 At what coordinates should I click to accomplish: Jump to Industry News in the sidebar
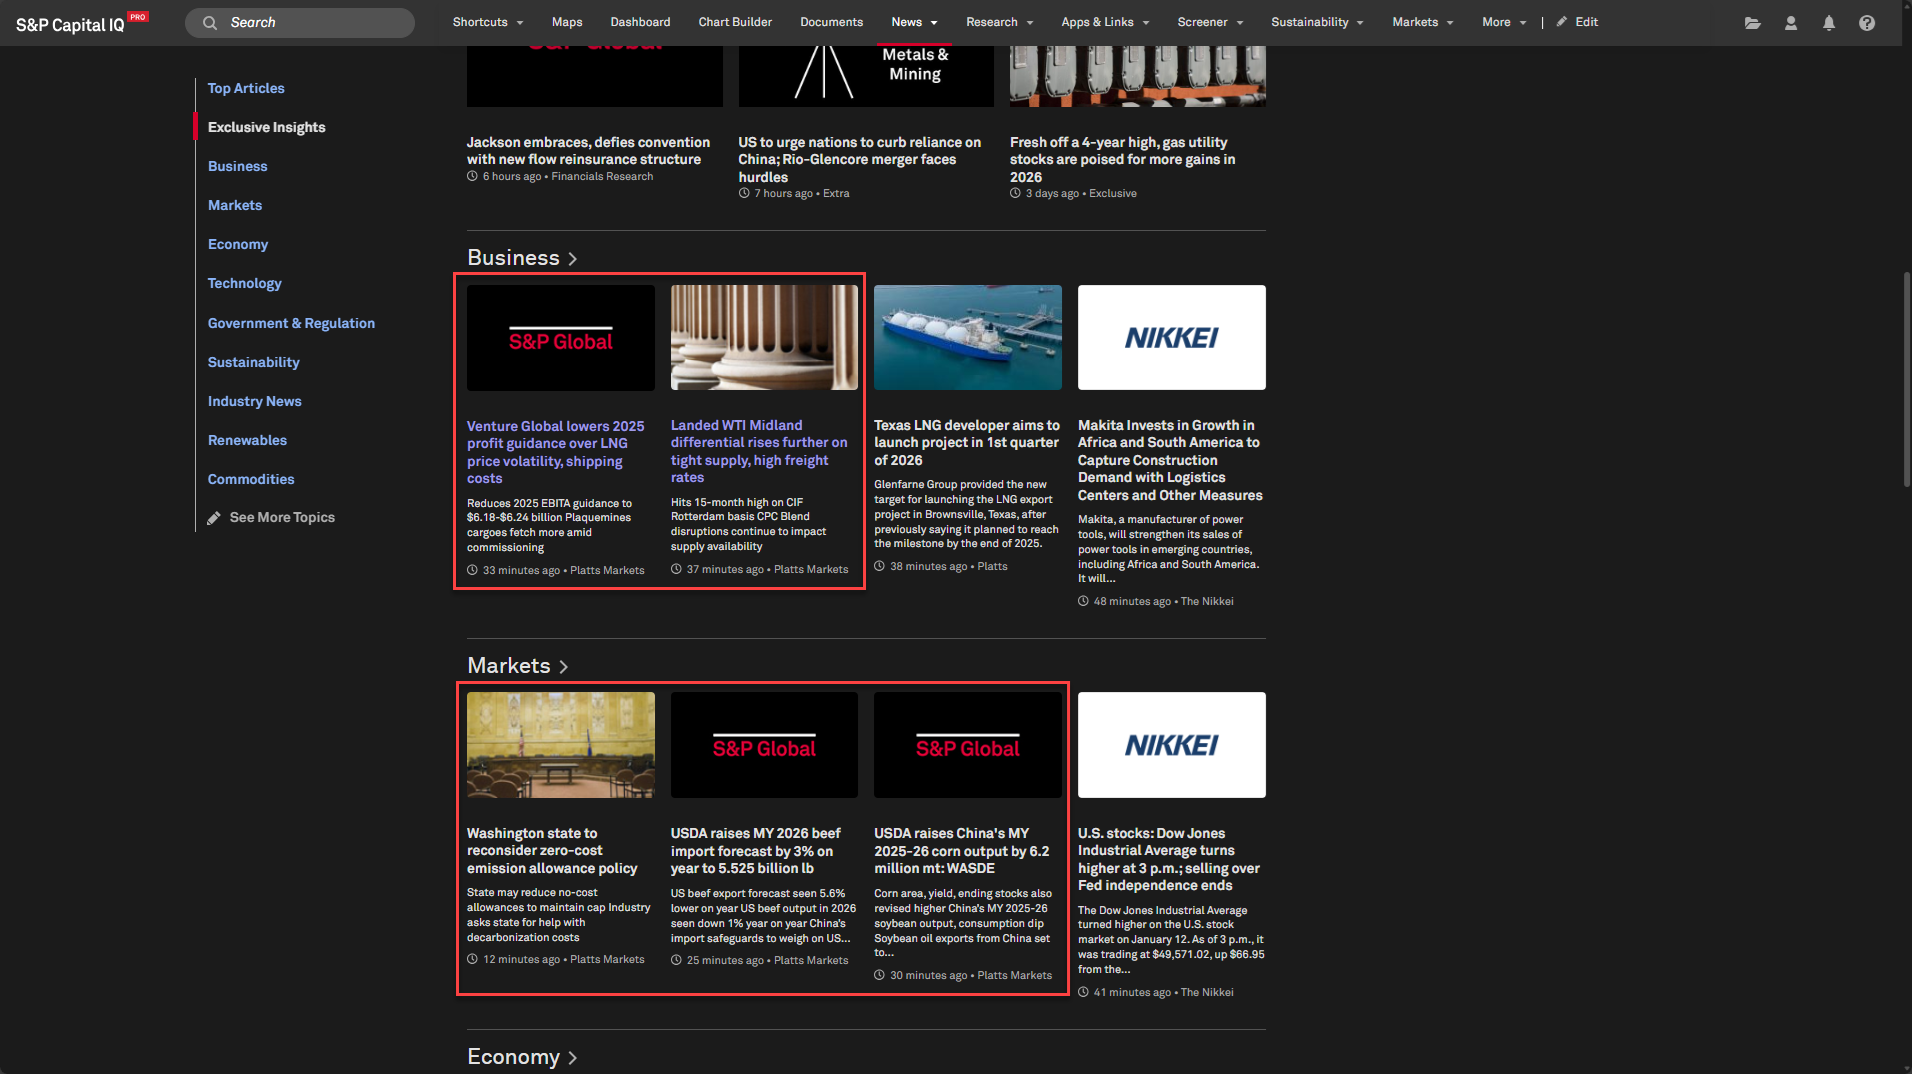[255, 401]
